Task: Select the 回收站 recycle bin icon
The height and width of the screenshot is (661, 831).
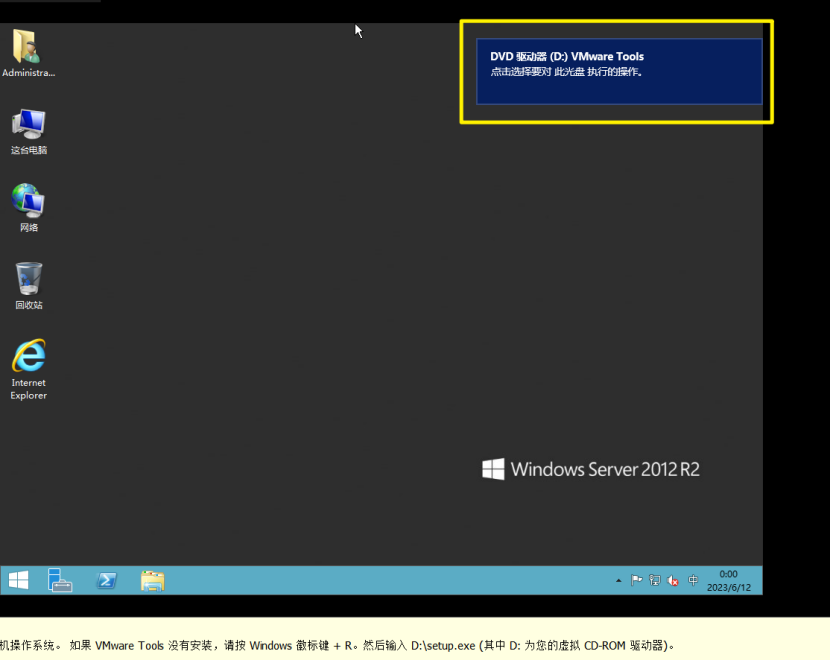Action: point(29,286)
